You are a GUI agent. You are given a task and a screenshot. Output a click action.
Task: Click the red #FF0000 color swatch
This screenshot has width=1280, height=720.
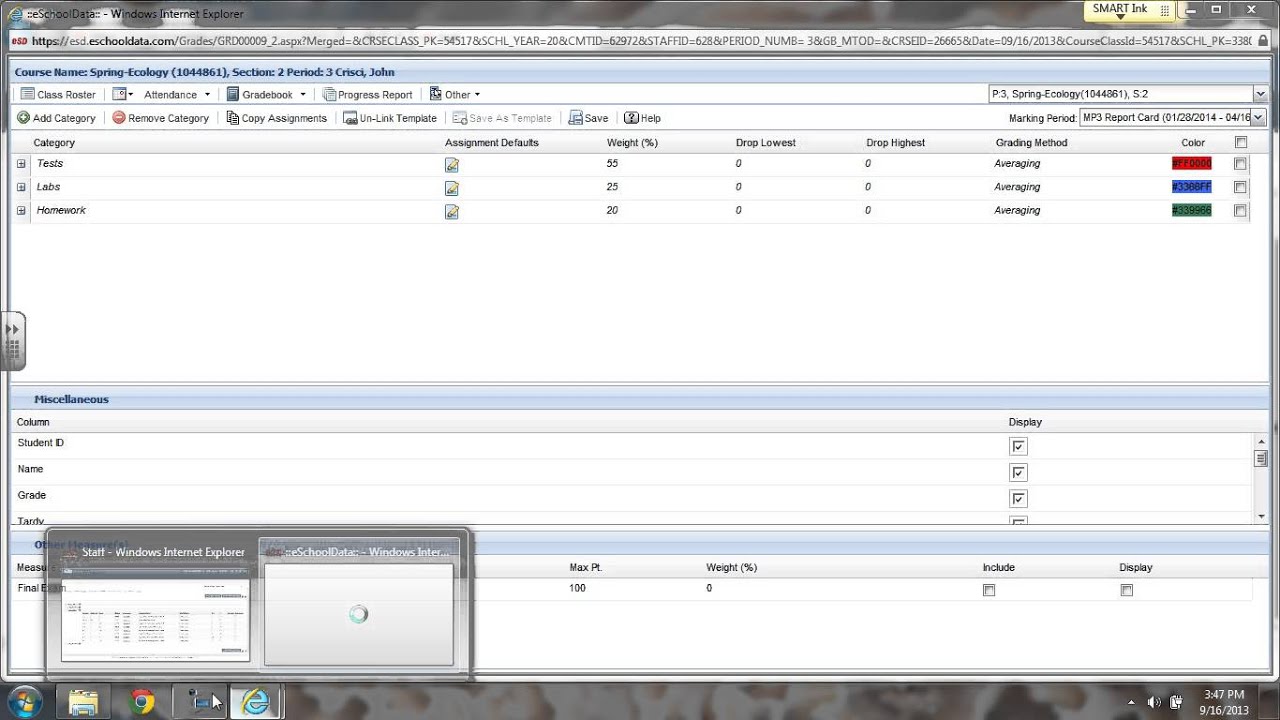1191,163
